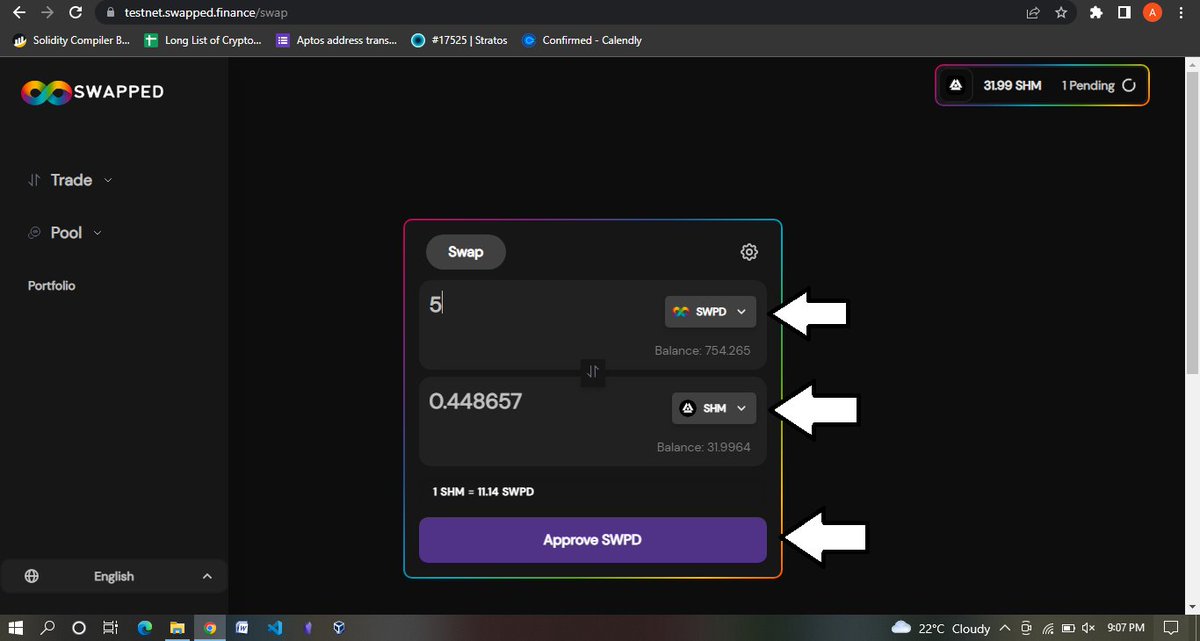Open Aptos address trans bookmark

click(x=336, y=40)
